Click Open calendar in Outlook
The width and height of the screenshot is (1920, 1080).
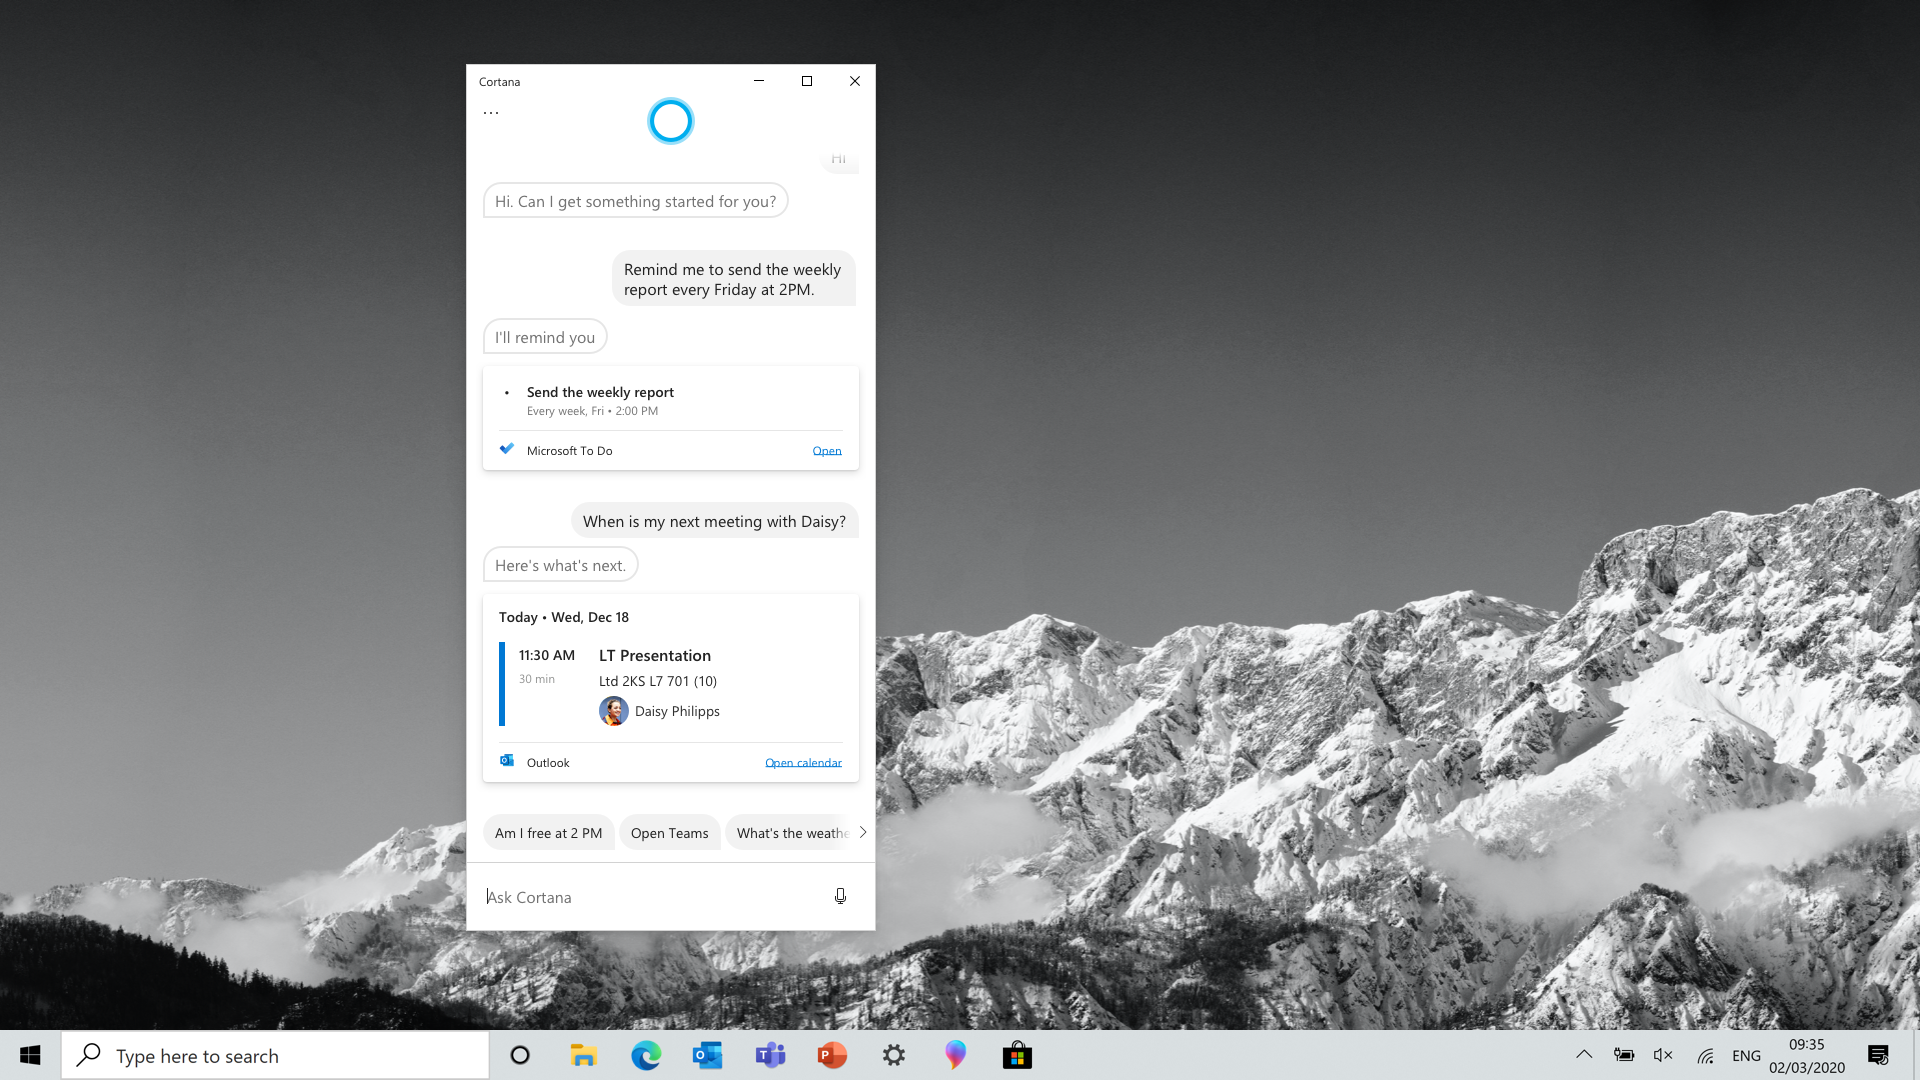803,762
